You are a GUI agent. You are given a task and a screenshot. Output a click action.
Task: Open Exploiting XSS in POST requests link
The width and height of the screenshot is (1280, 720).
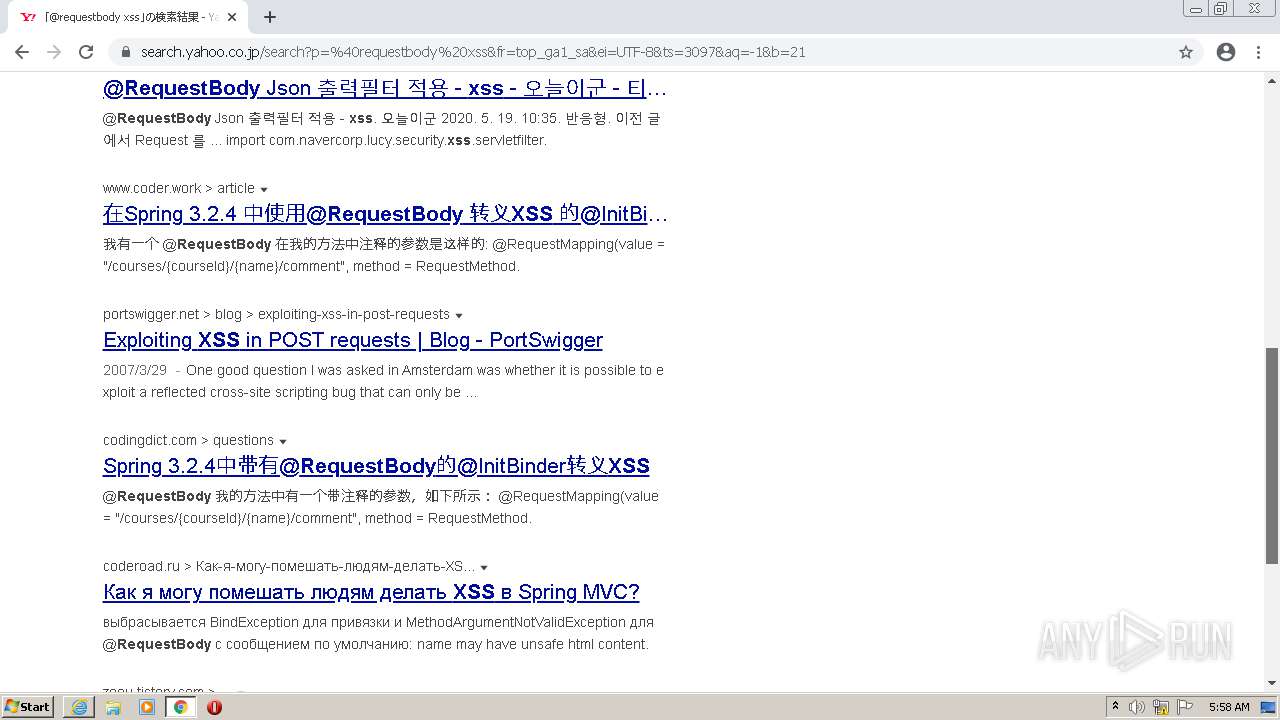pos(353,340)
